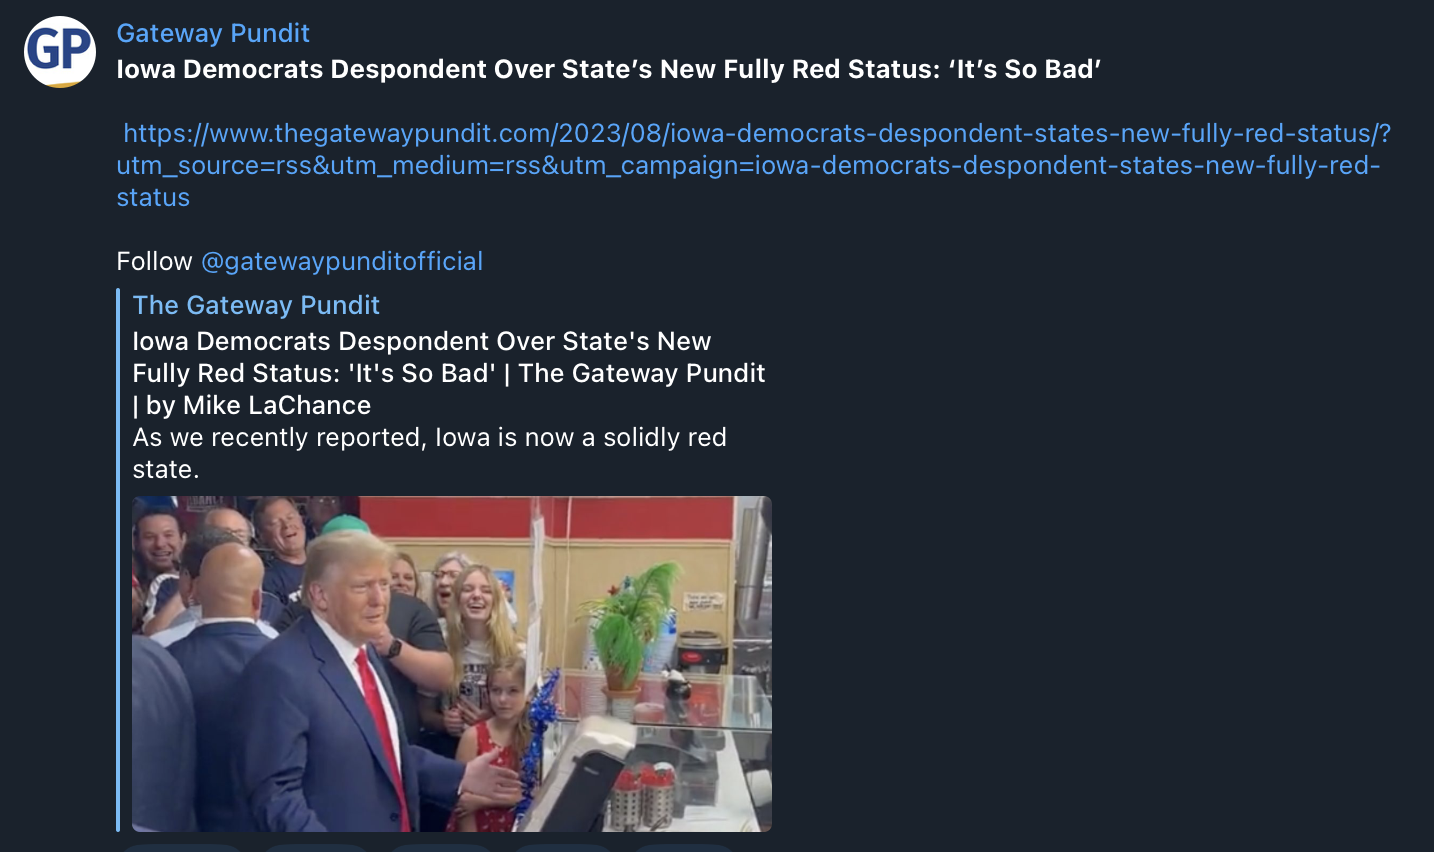This screenshot has width=1434, height=852.
Task: Select the blue quote bar beside the preview
Action: coord(118,560)
